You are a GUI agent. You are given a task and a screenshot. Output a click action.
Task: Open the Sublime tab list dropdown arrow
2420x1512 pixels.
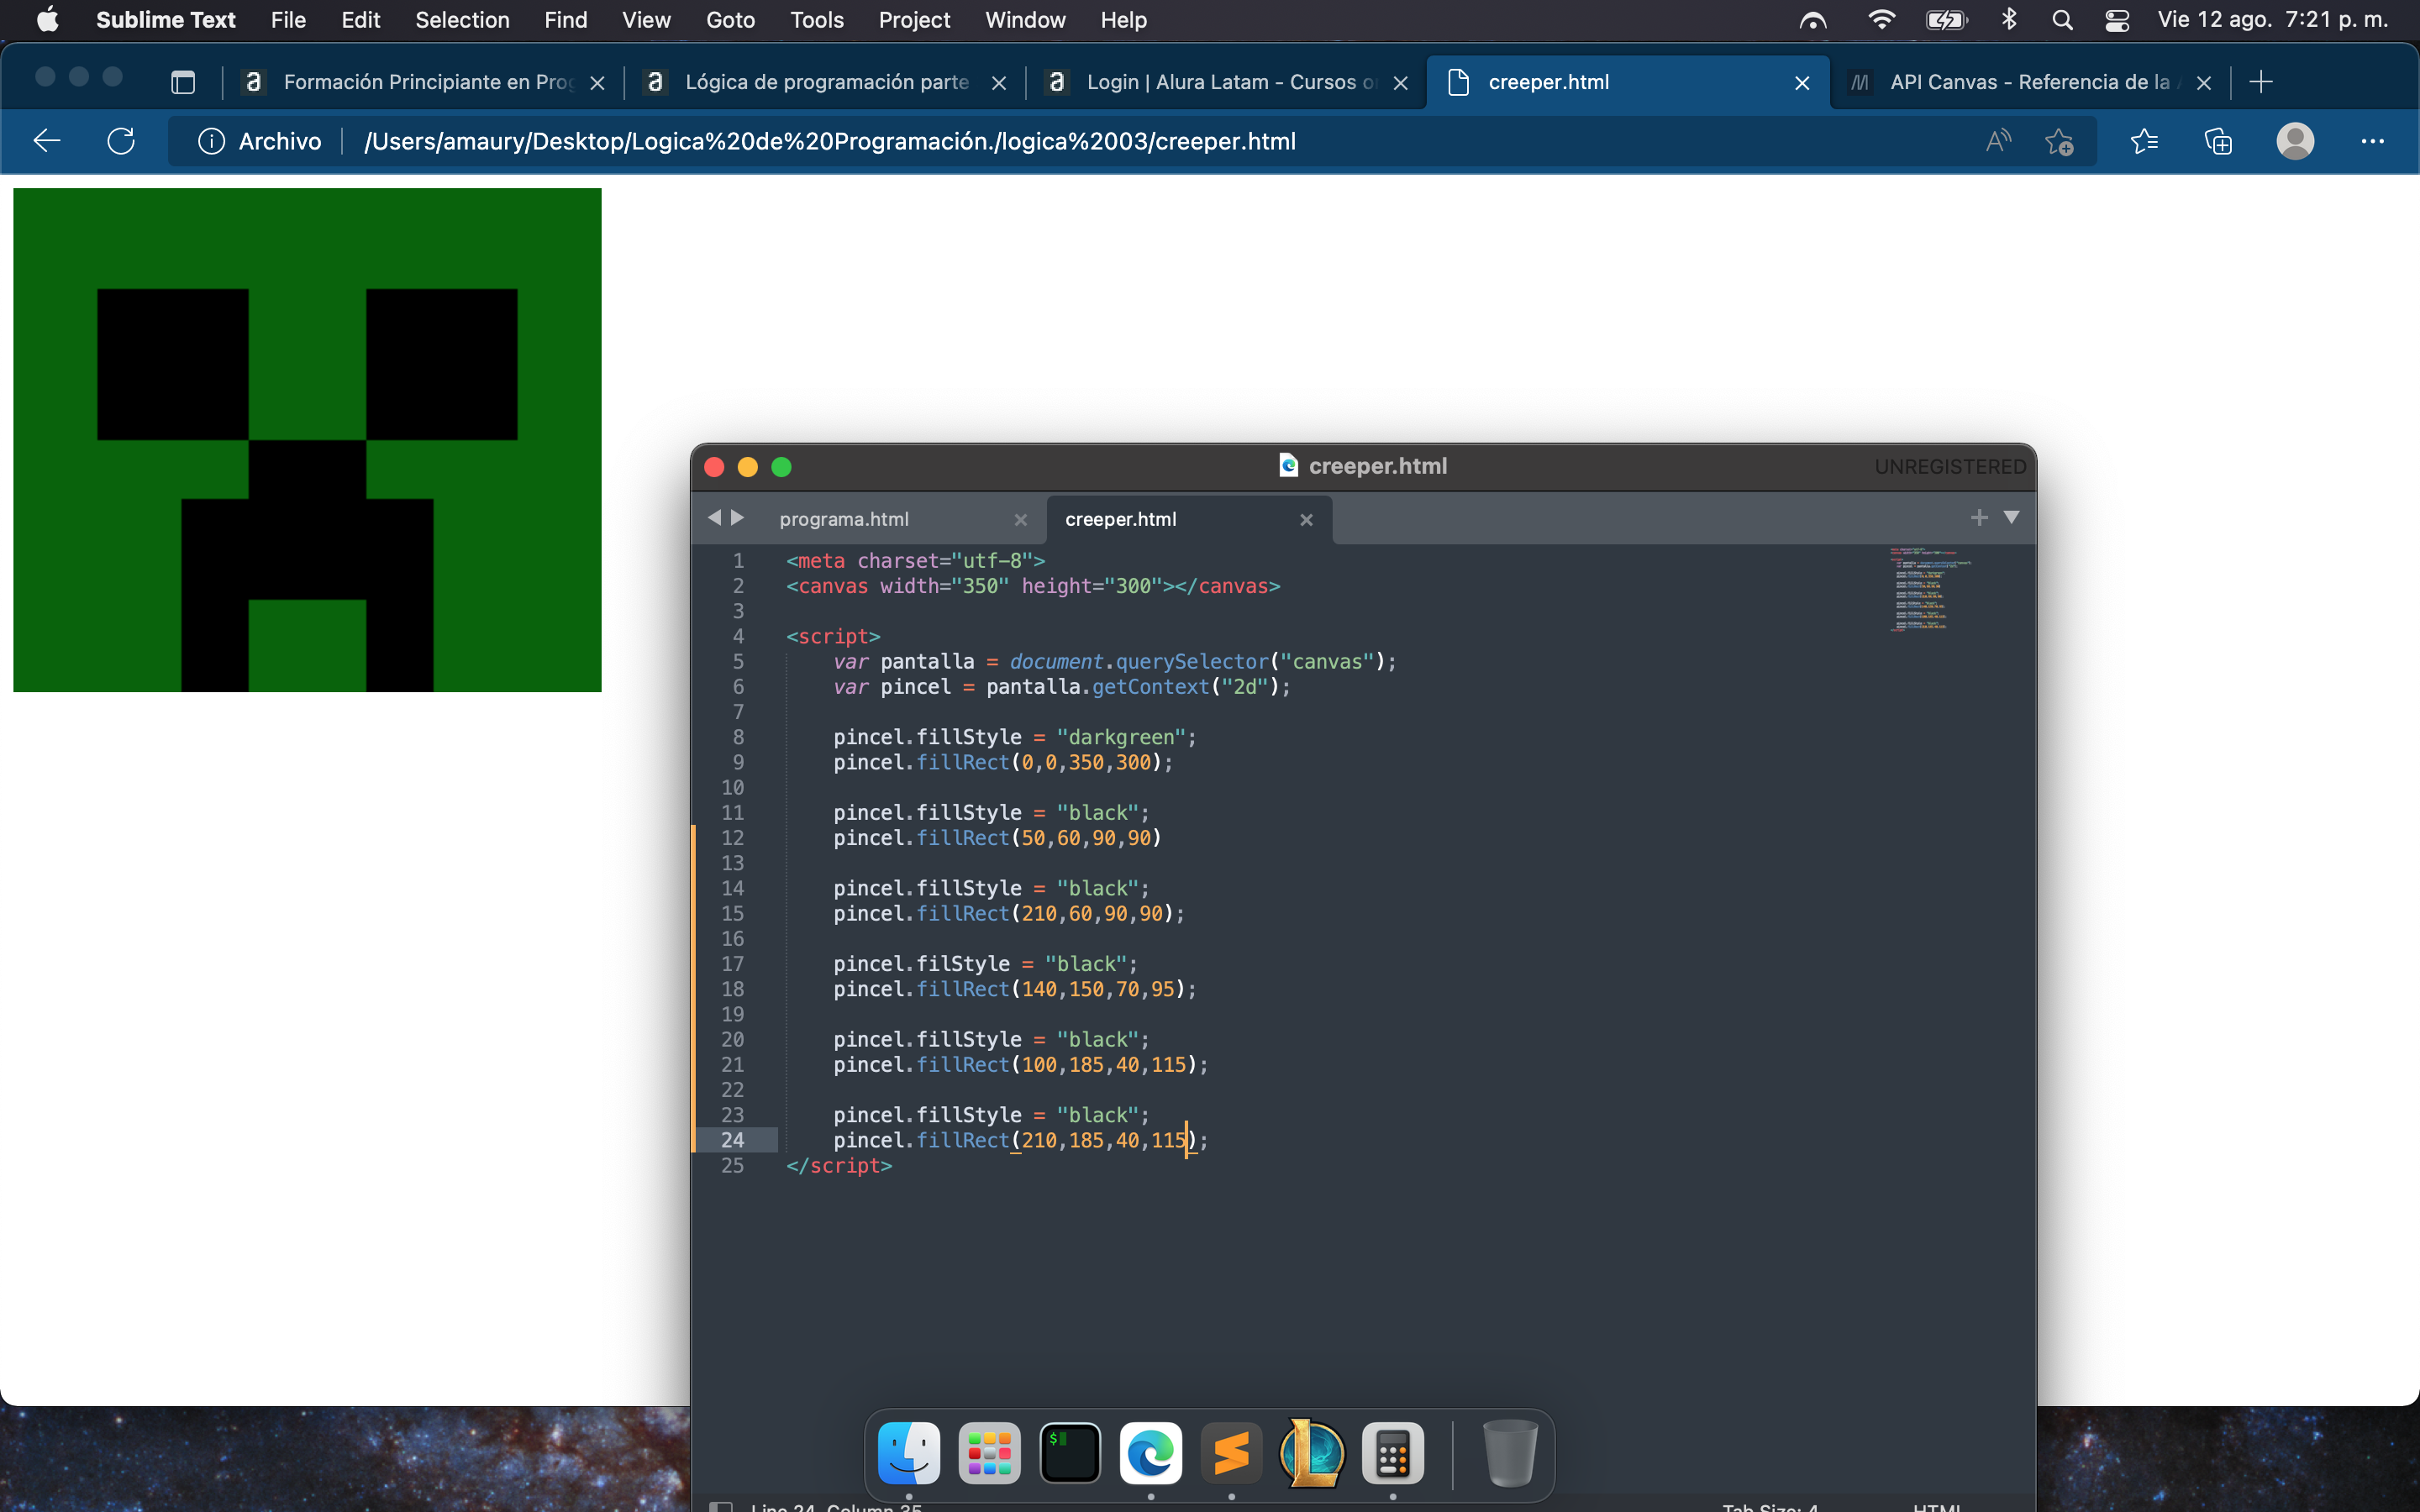click(2011, 517)
